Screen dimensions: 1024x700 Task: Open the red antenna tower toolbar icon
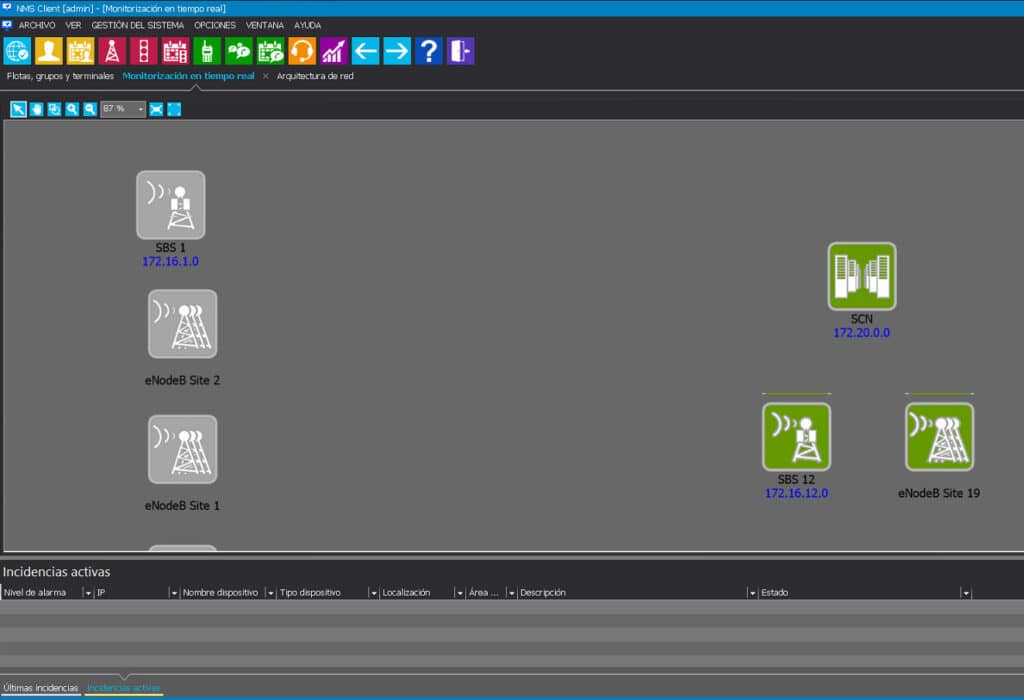pyautogui.click(x=112, y=51)
